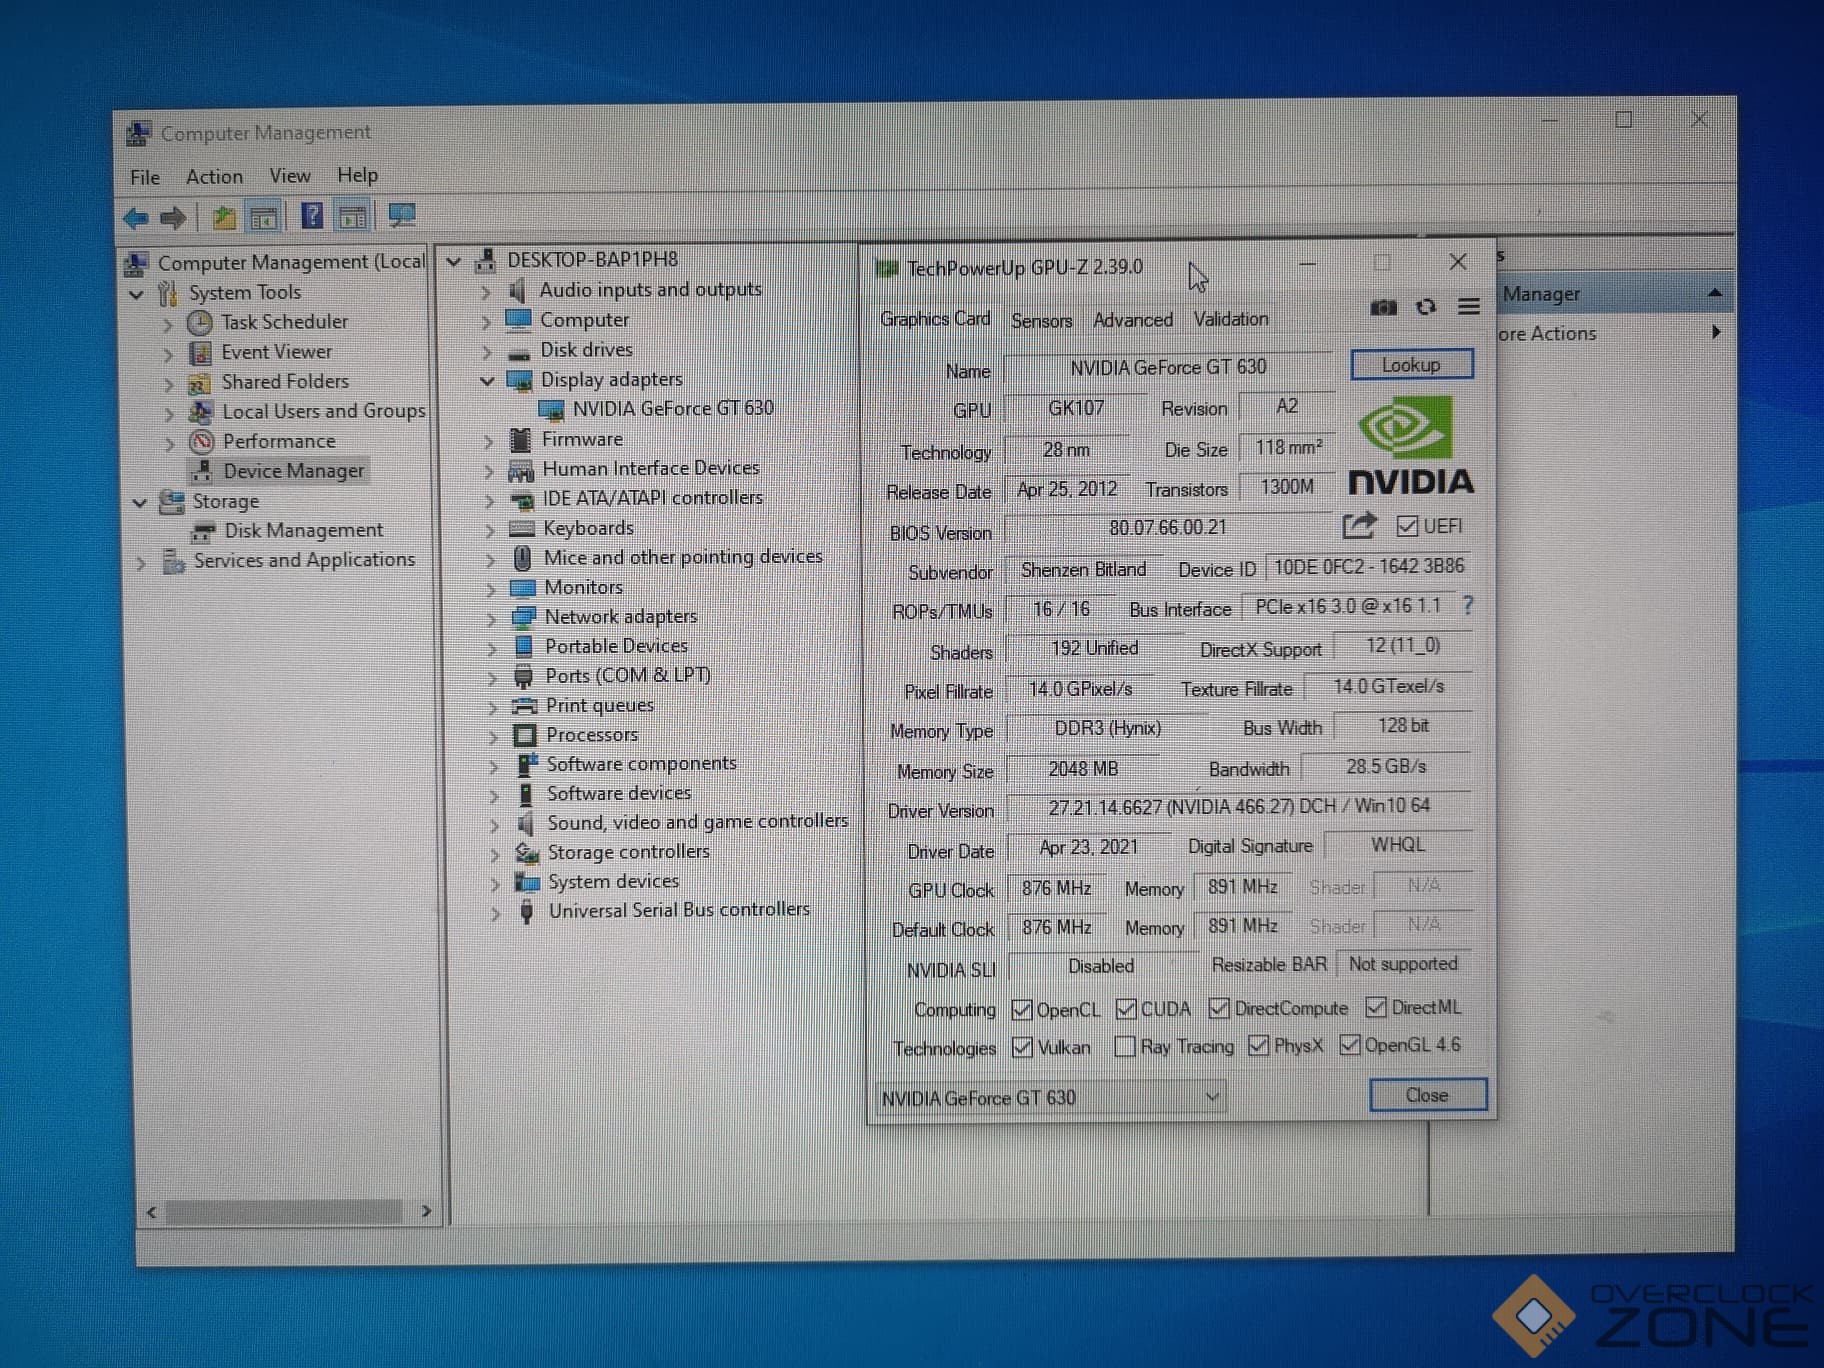Open the GPU-Z hamburger menu
1824x1368 pixels.
tap(1468, 307)
